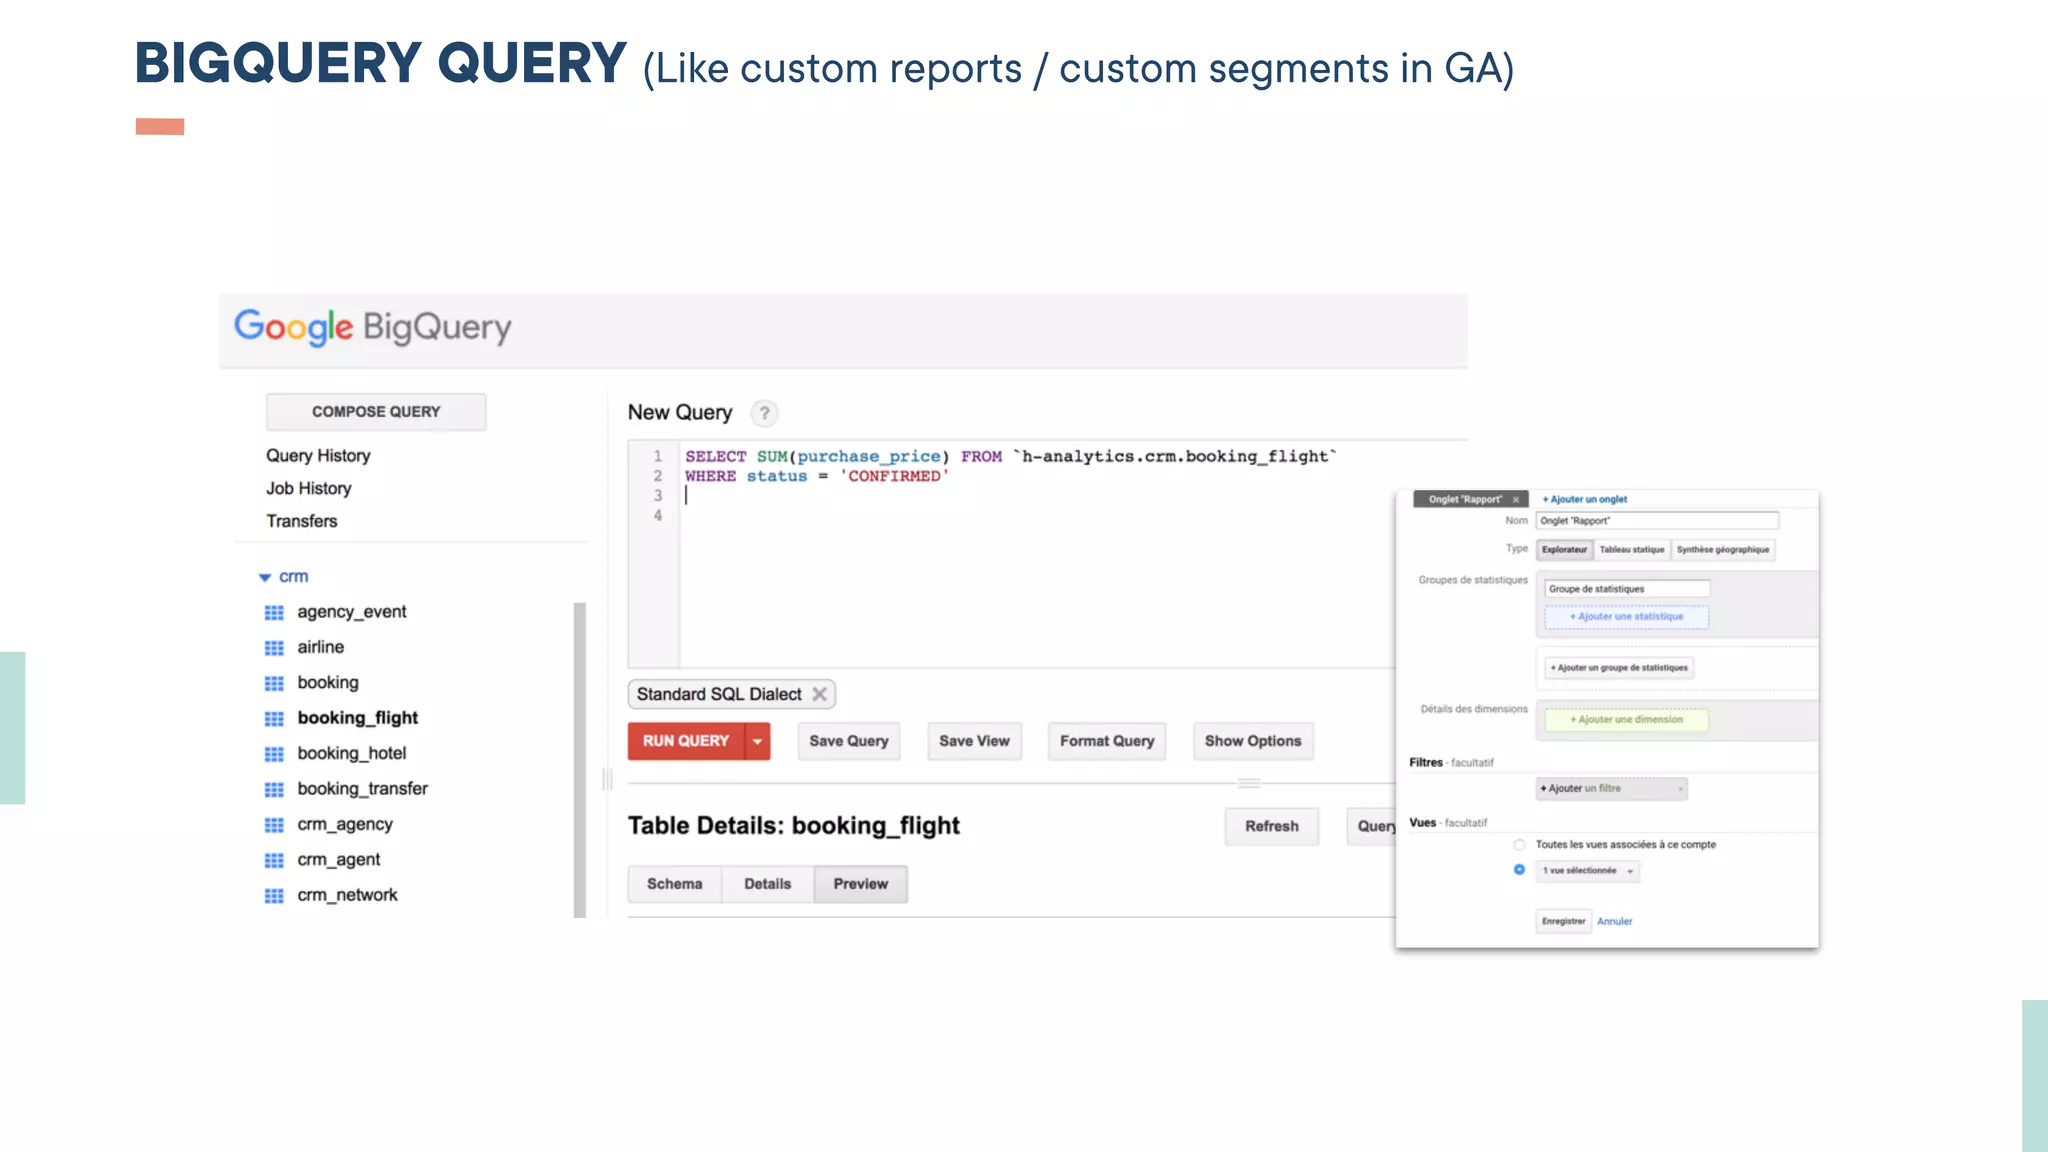This screenshot has height=1152, width=2048.
Task: Click the Google BigQuery logo
Action: (372, 327)
